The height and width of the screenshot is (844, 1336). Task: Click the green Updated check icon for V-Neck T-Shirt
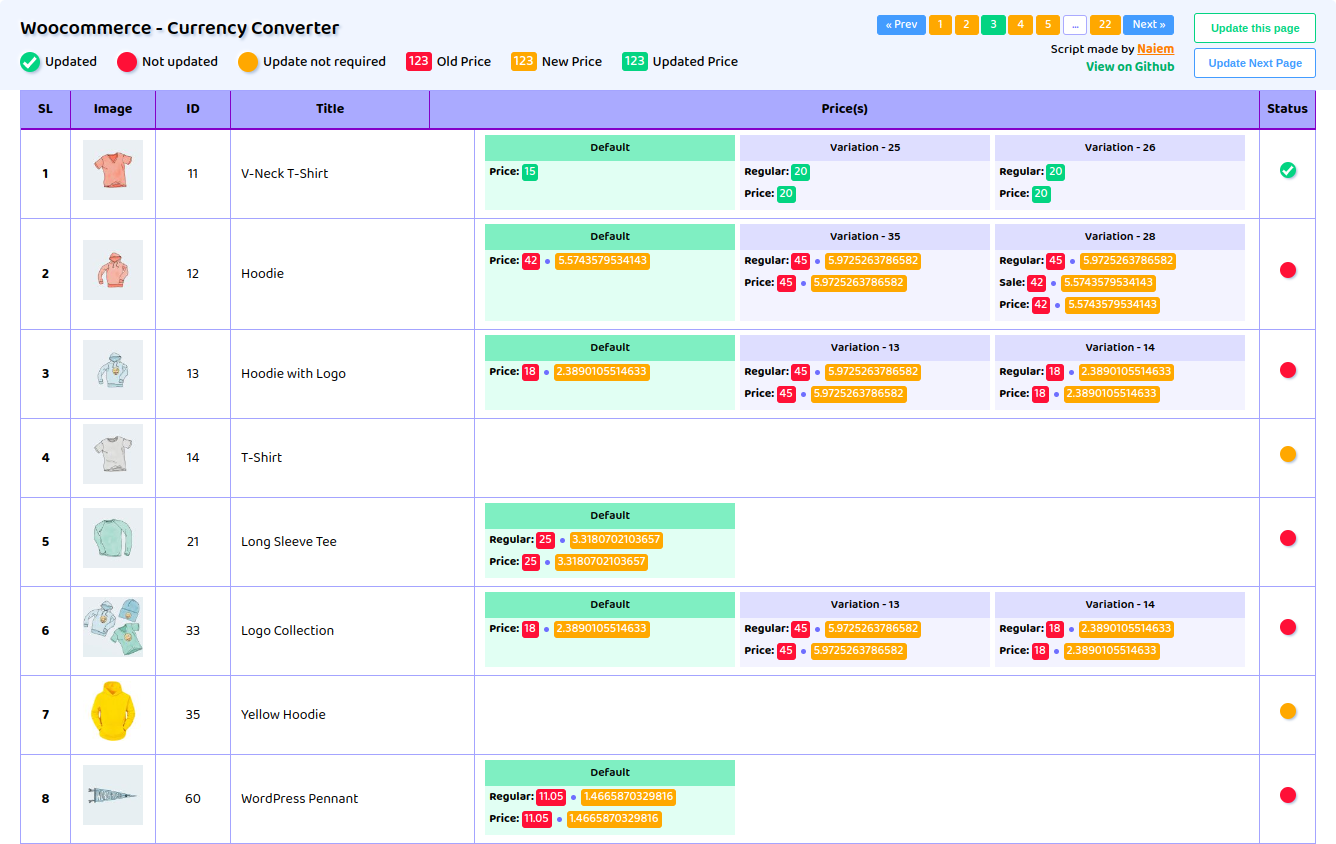point(1288,170)
